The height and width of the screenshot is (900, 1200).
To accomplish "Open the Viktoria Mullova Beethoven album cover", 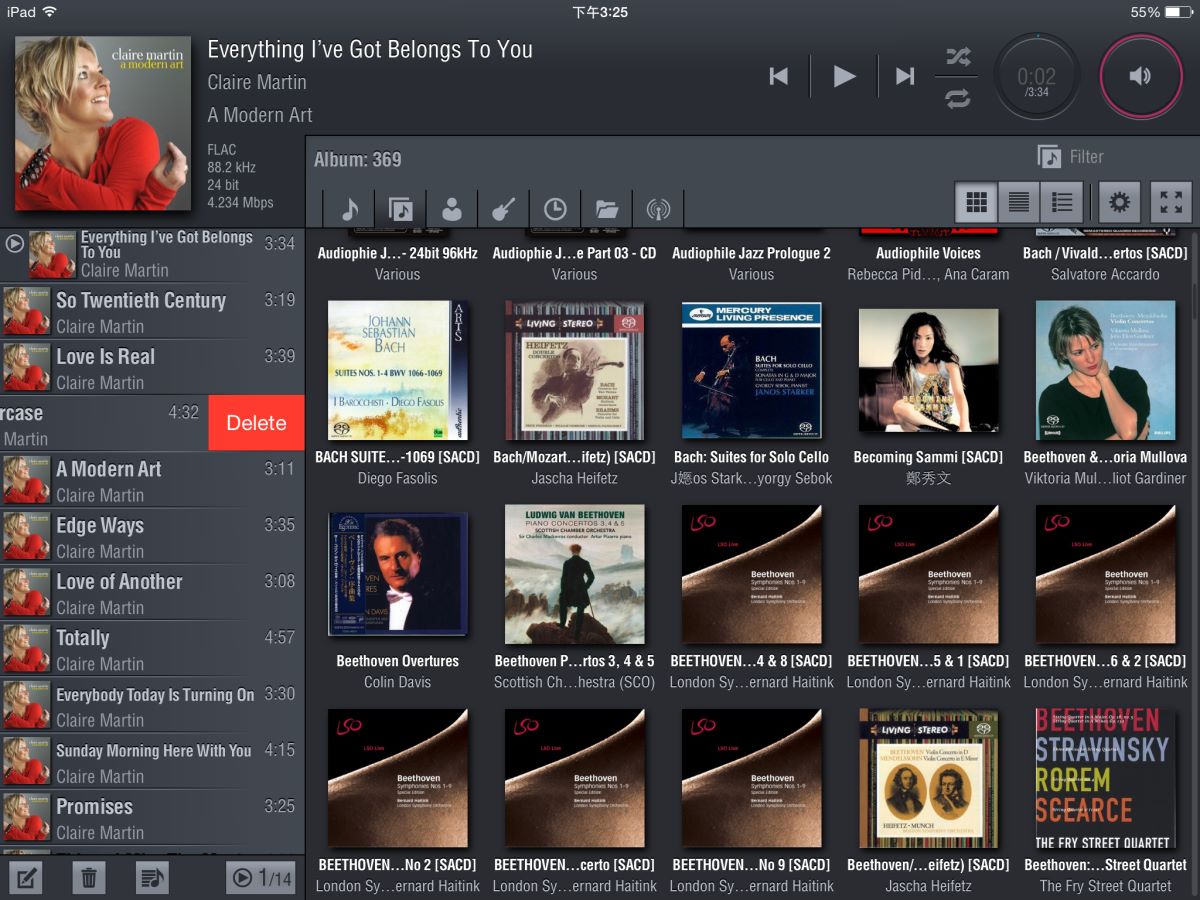I will tap(1105, 369).
